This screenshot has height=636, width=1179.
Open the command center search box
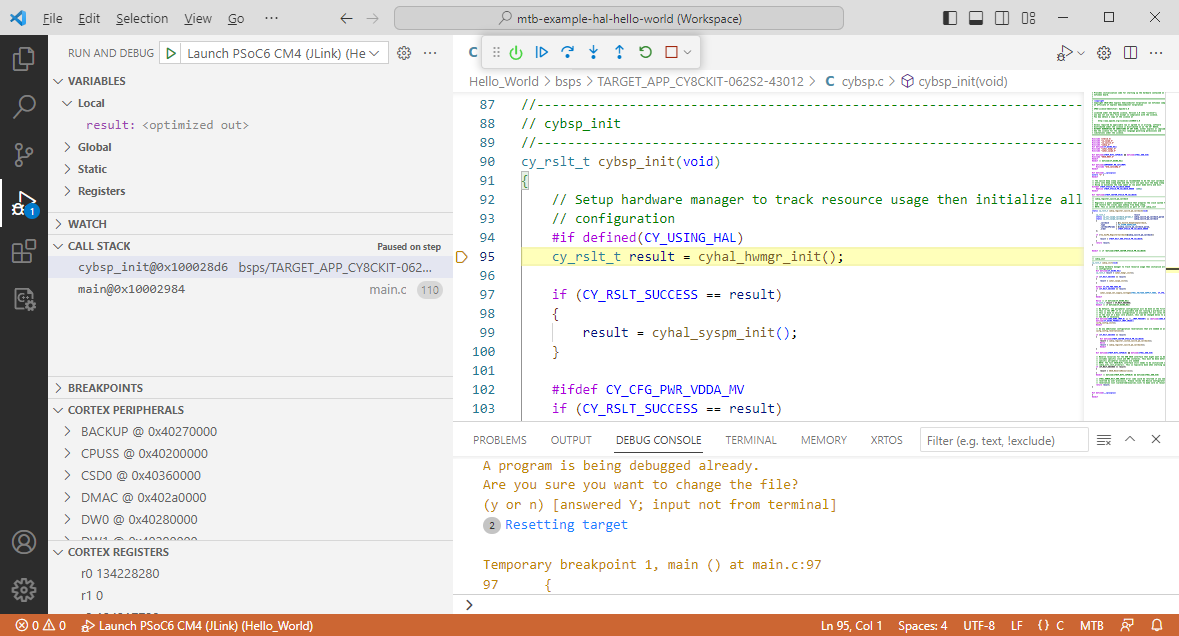(618, 18)
